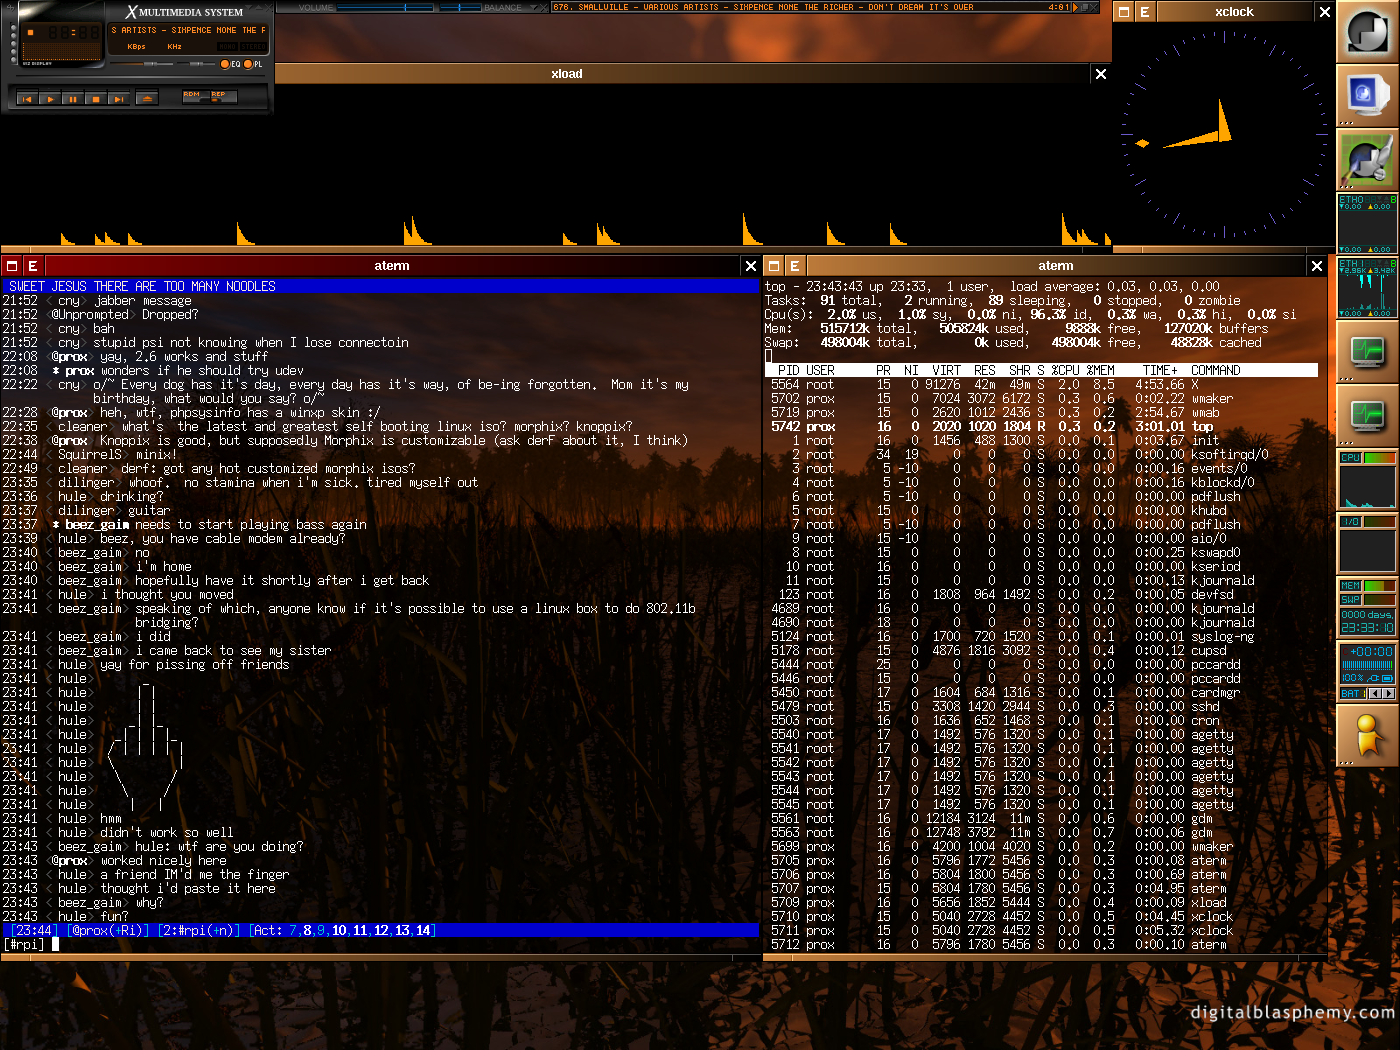Viewport: 1400px width, 1050px height.
Task: Click the lower green system monitor dock icon
Action: pyautogui.click(x=1367, y=414)
